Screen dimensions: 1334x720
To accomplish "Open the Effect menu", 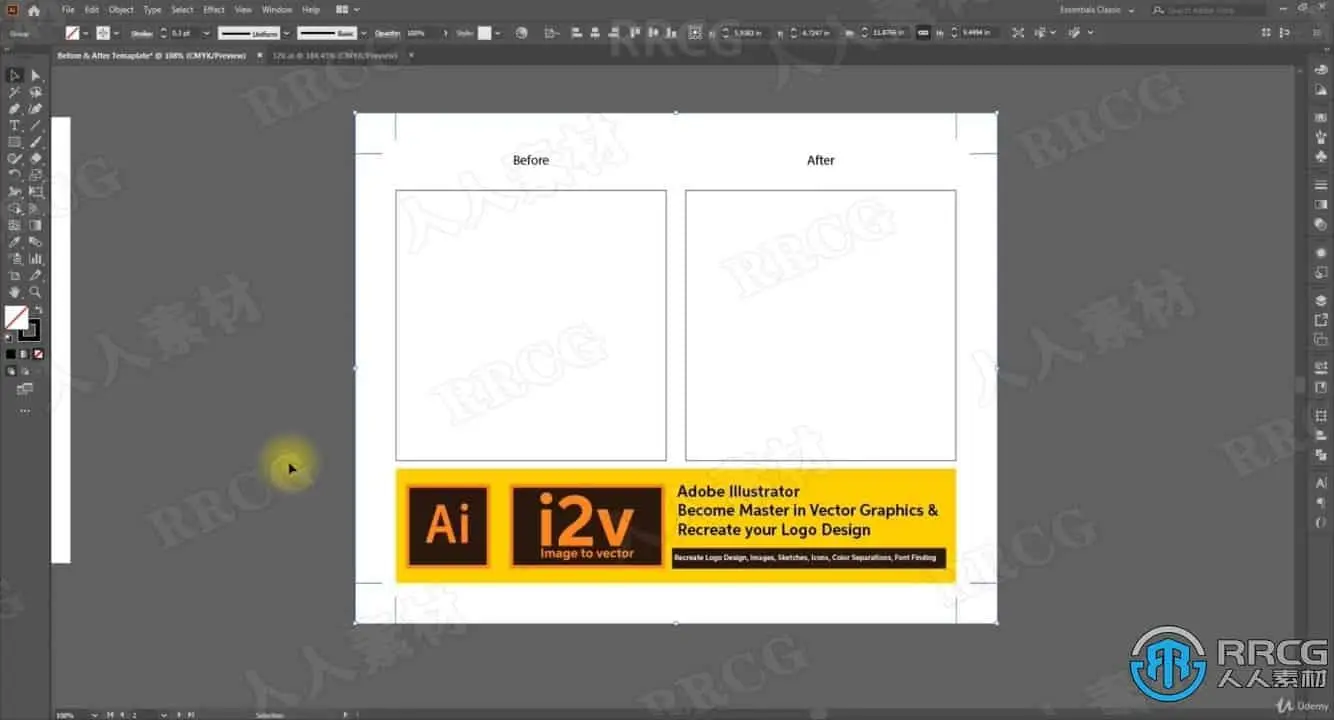I will [214, 10].
